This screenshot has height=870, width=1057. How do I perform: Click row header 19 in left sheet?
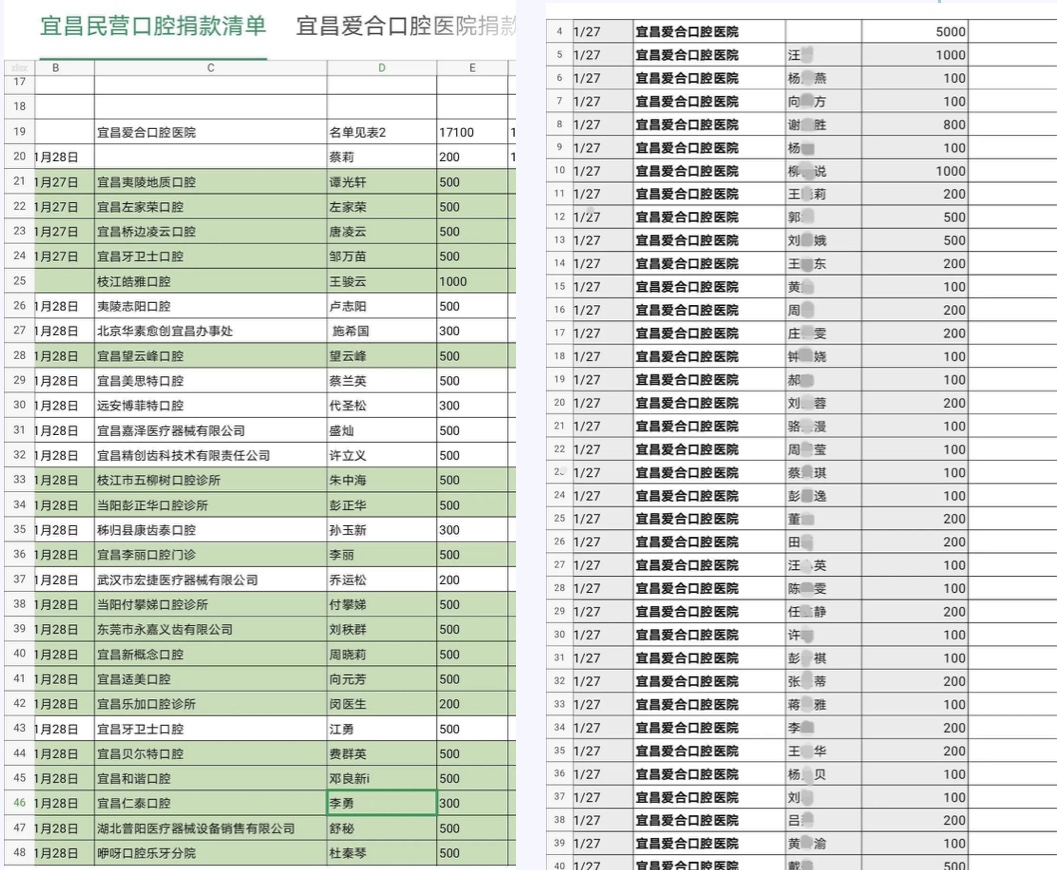[x=20, y=132]
